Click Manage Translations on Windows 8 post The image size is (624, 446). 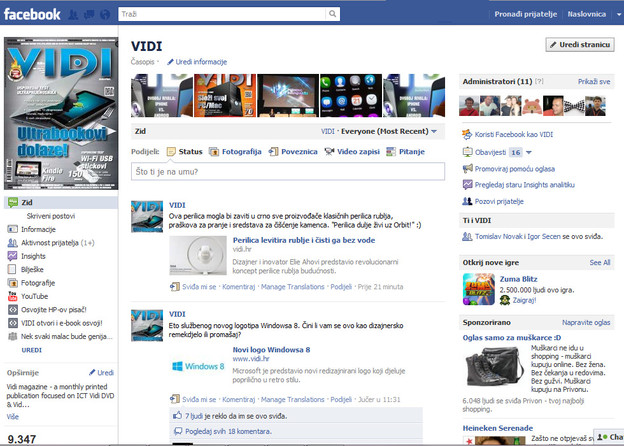click(292, 399)
